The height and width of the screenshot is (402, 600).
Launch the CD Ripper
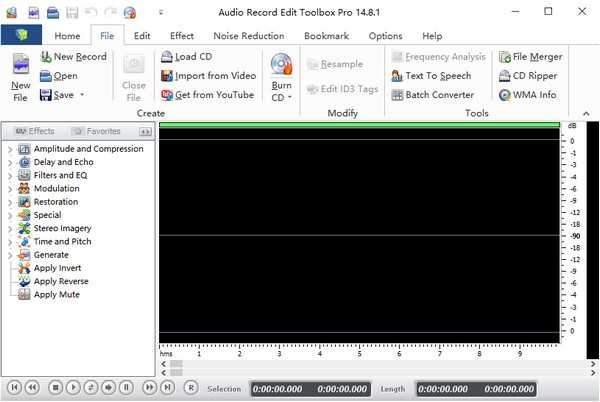[528, 76]
